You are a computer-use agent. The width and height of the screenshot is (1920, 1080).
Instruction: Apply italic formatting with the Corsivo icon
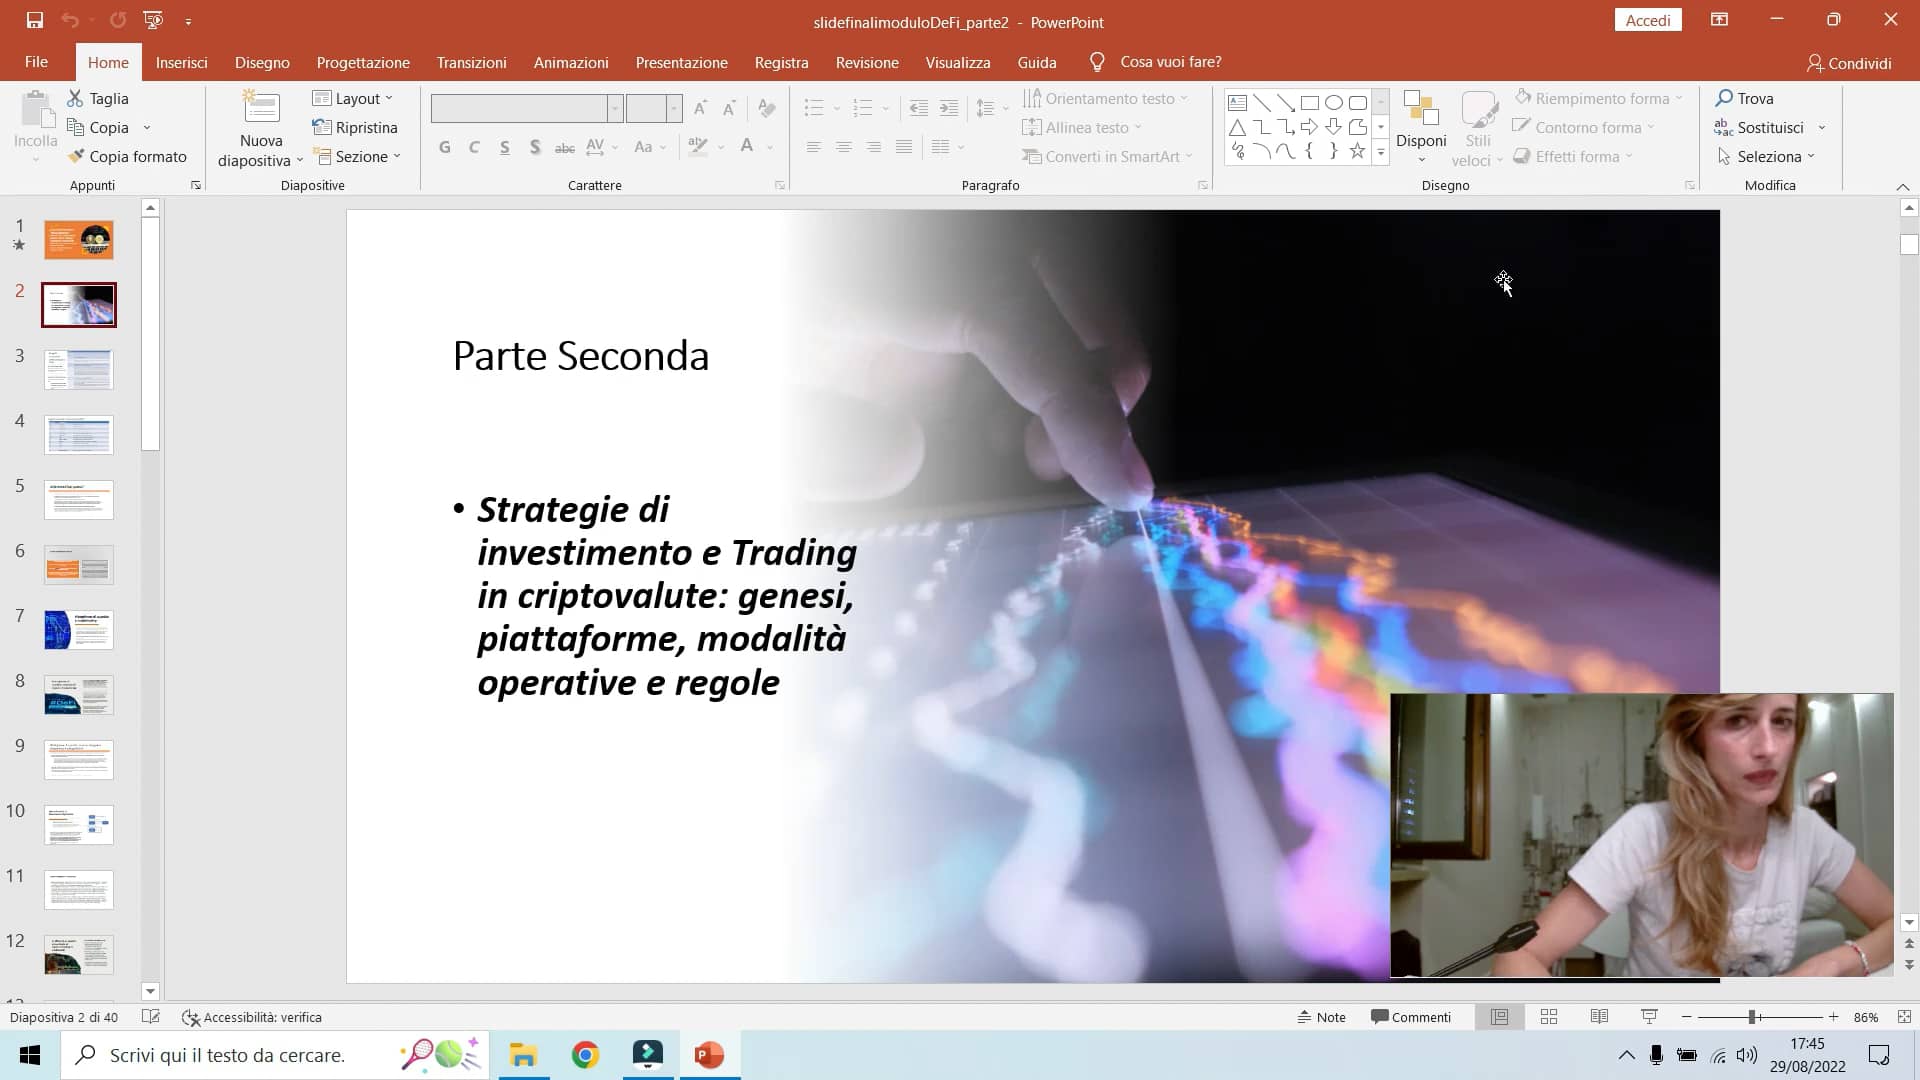pos(474,147)
